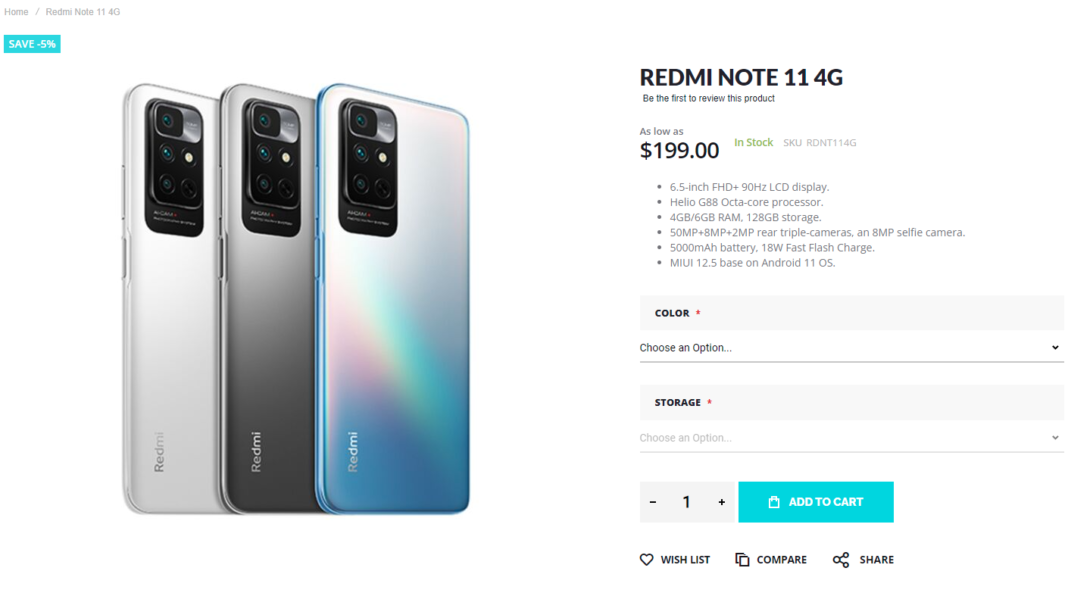
Task: Click the Home breadcrumb link
Action: [x=15, y=11]
